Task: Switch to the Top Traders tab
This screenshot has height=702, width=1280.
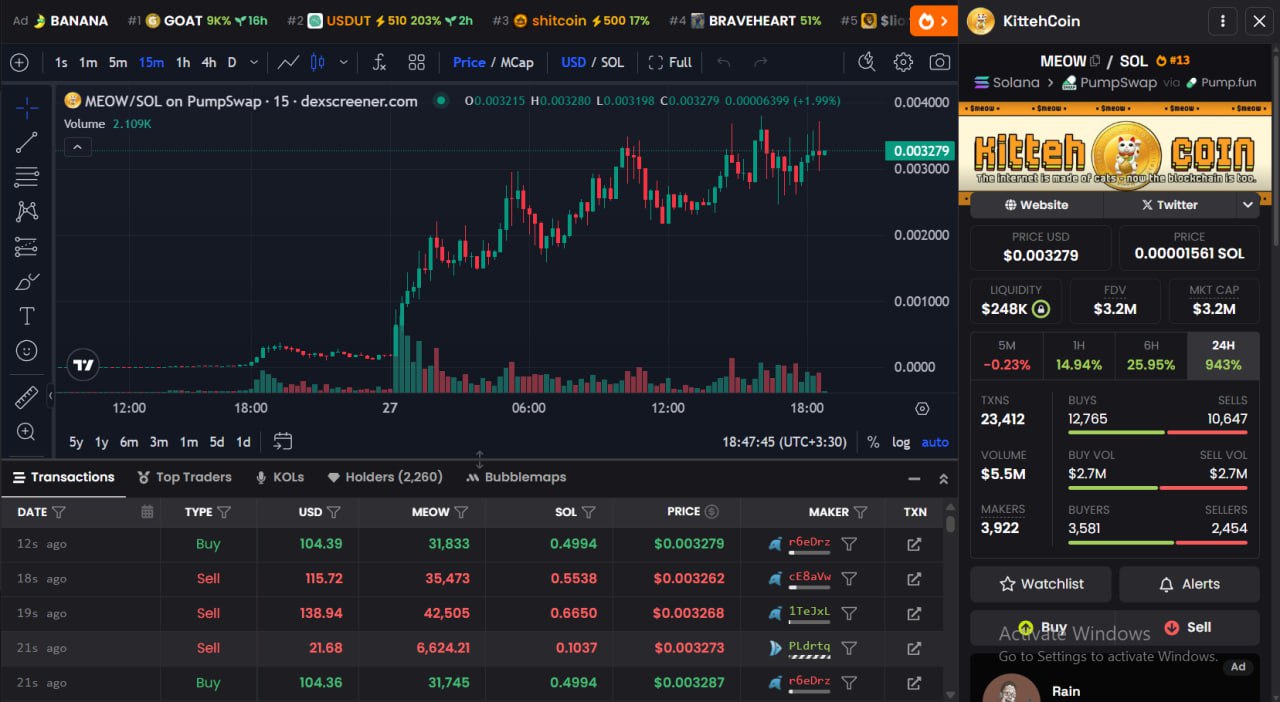Action: pos(184,477)
